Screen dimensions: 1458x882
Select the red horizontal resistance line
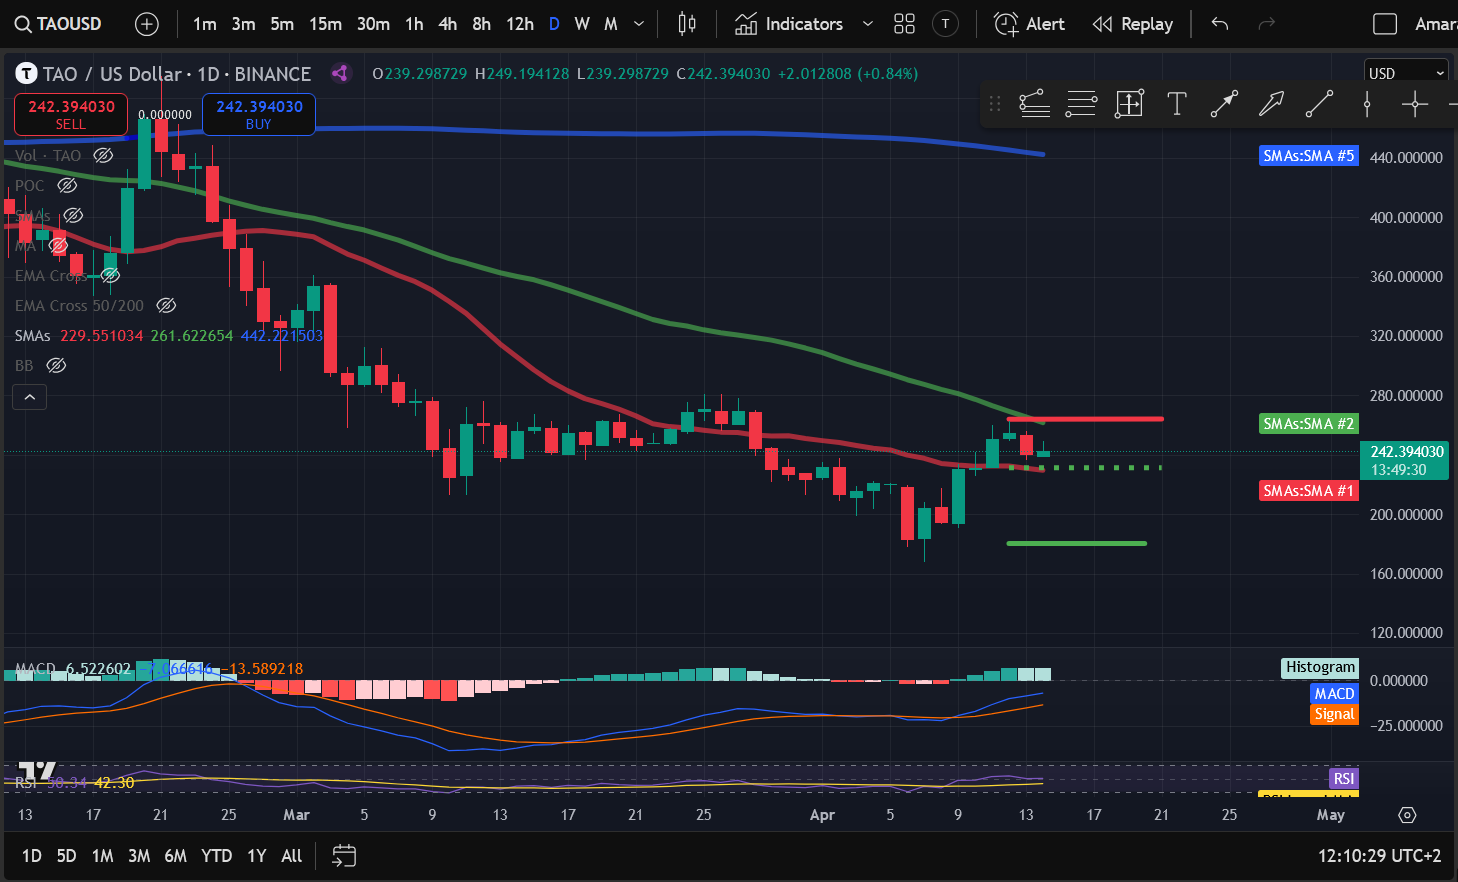coord(1085,419)
